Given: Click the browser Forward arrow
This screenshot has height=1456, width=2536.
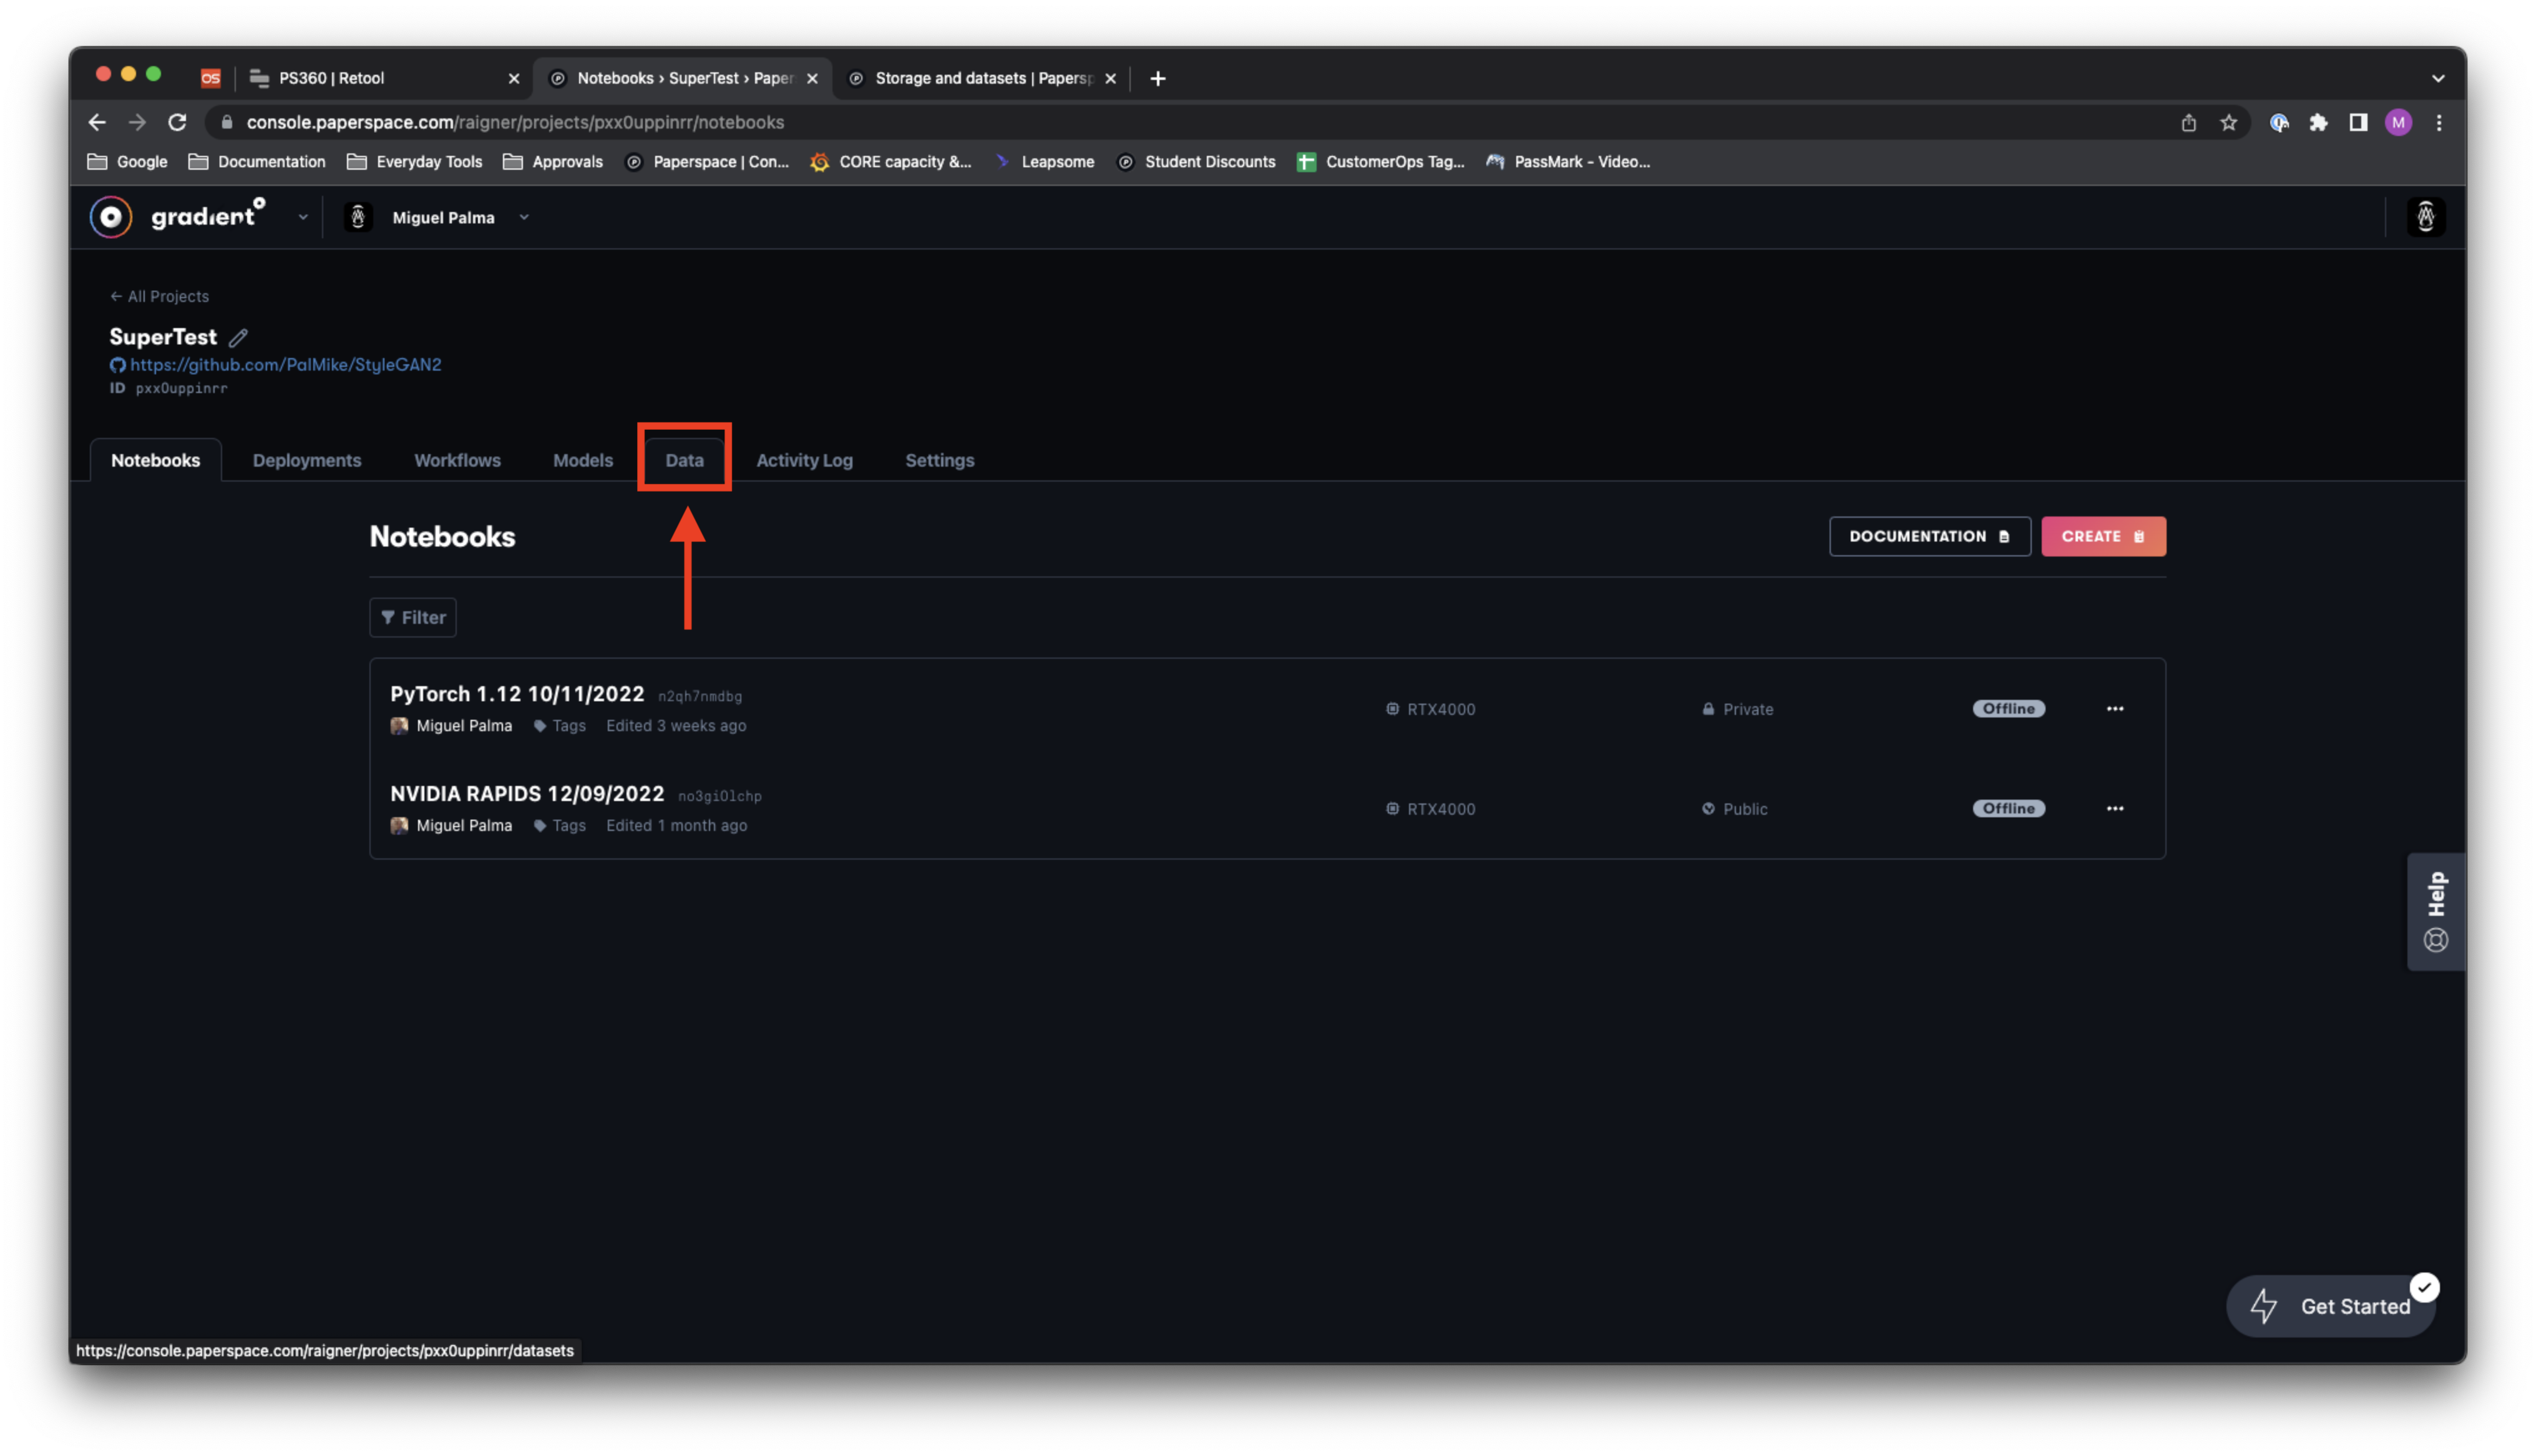Looking at the screenshot, I should (x=137, y=122).
